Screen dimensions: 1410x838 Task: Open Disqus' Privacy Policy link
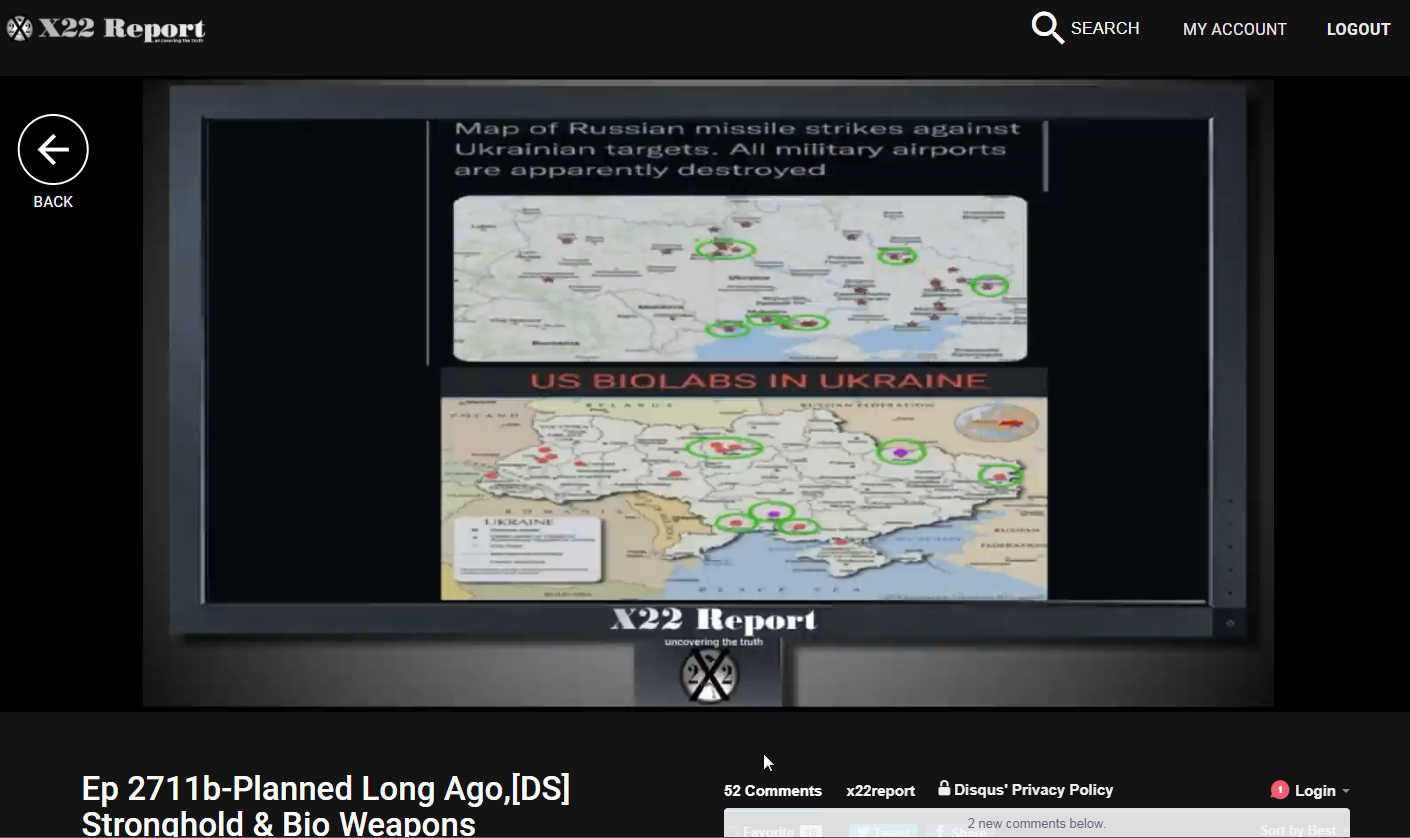tap(1033, 790)
